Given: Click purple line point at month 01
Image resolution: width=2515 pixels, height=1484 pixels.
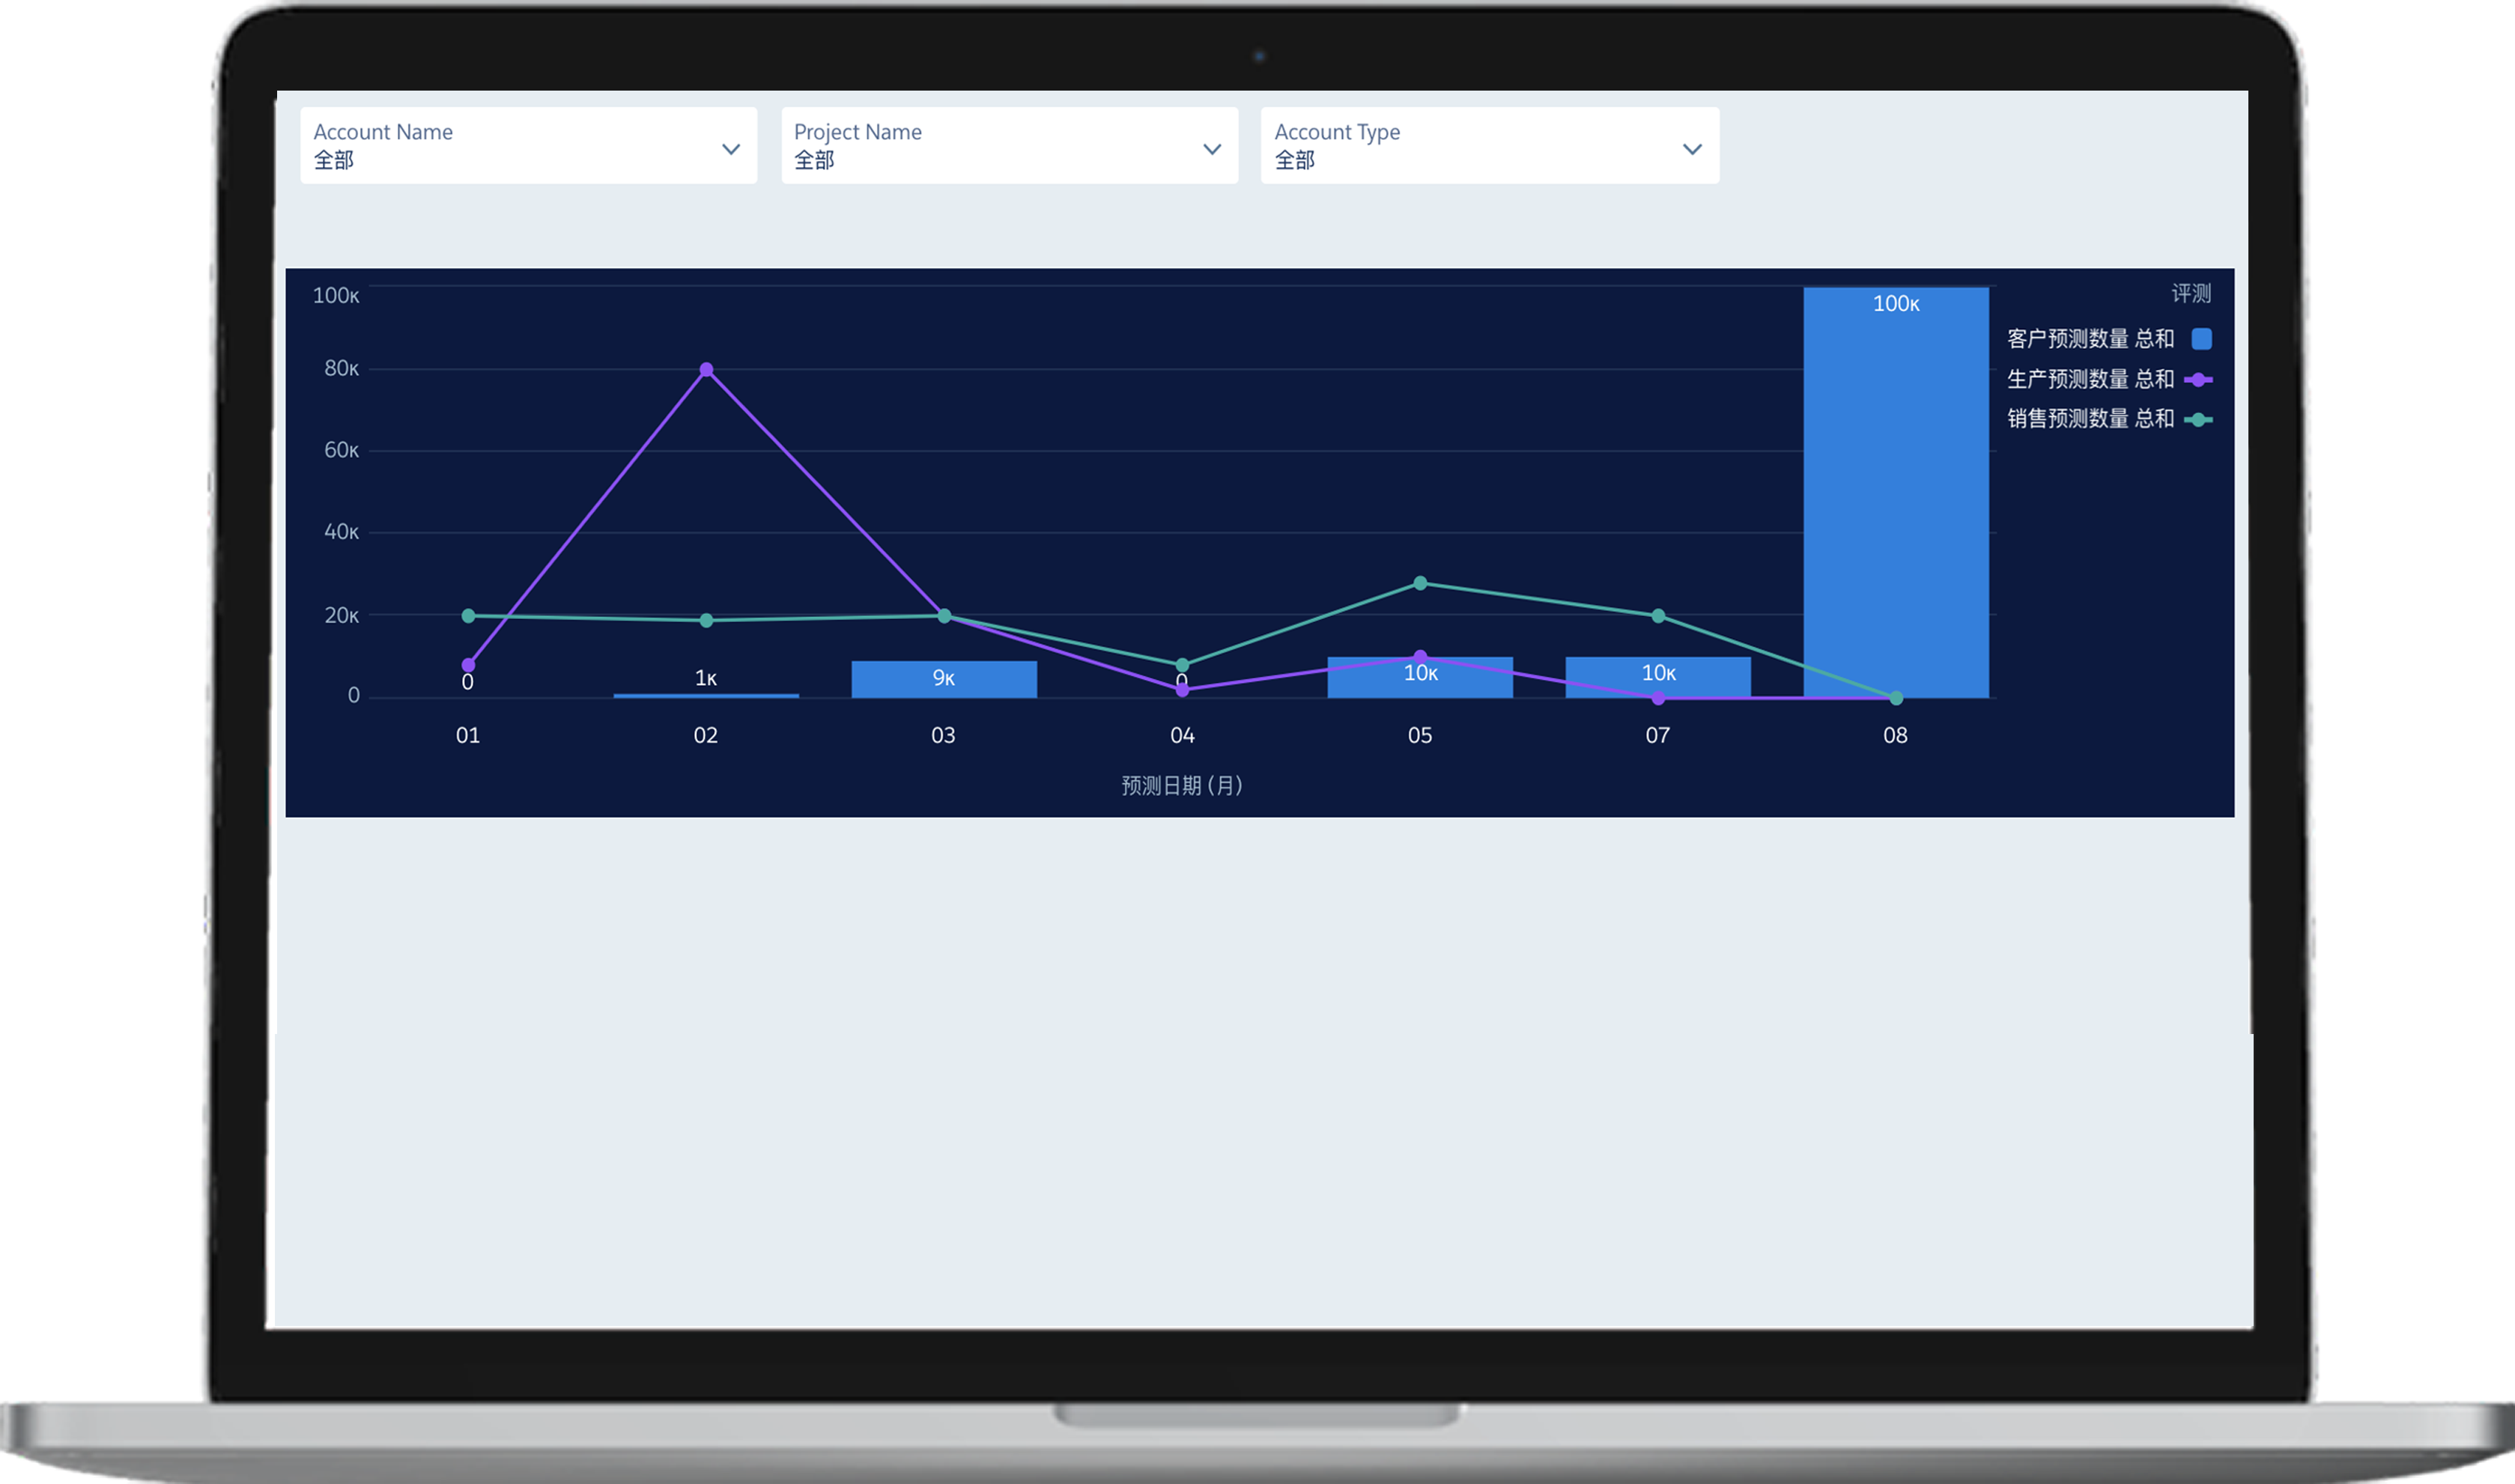Looking at the screenshot, I should click(468, 665).
